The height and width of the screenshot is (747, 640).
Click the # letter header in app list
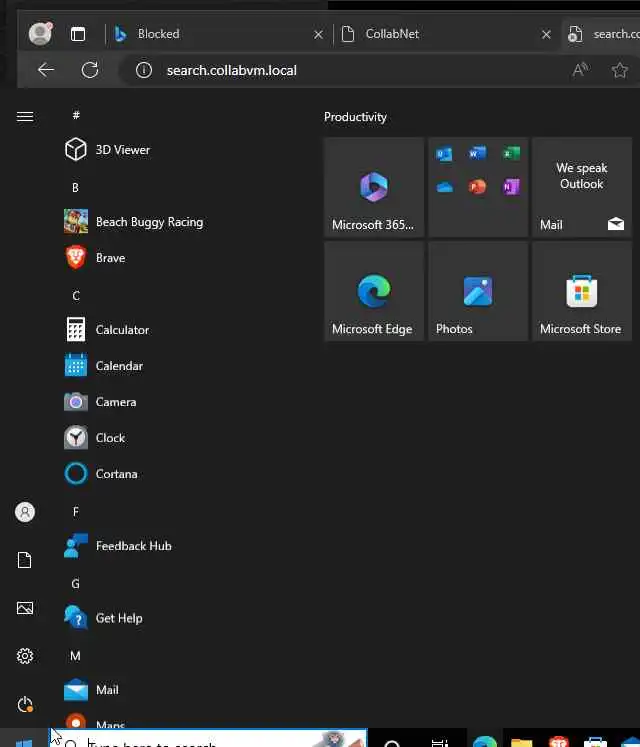[x=76, y=115]
